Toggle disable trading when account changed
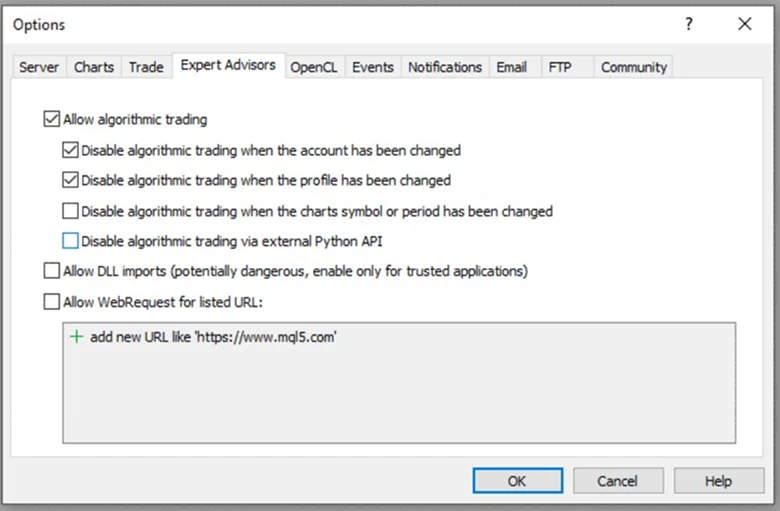Screen dimensions: 780x511 (x=70, y=150)
